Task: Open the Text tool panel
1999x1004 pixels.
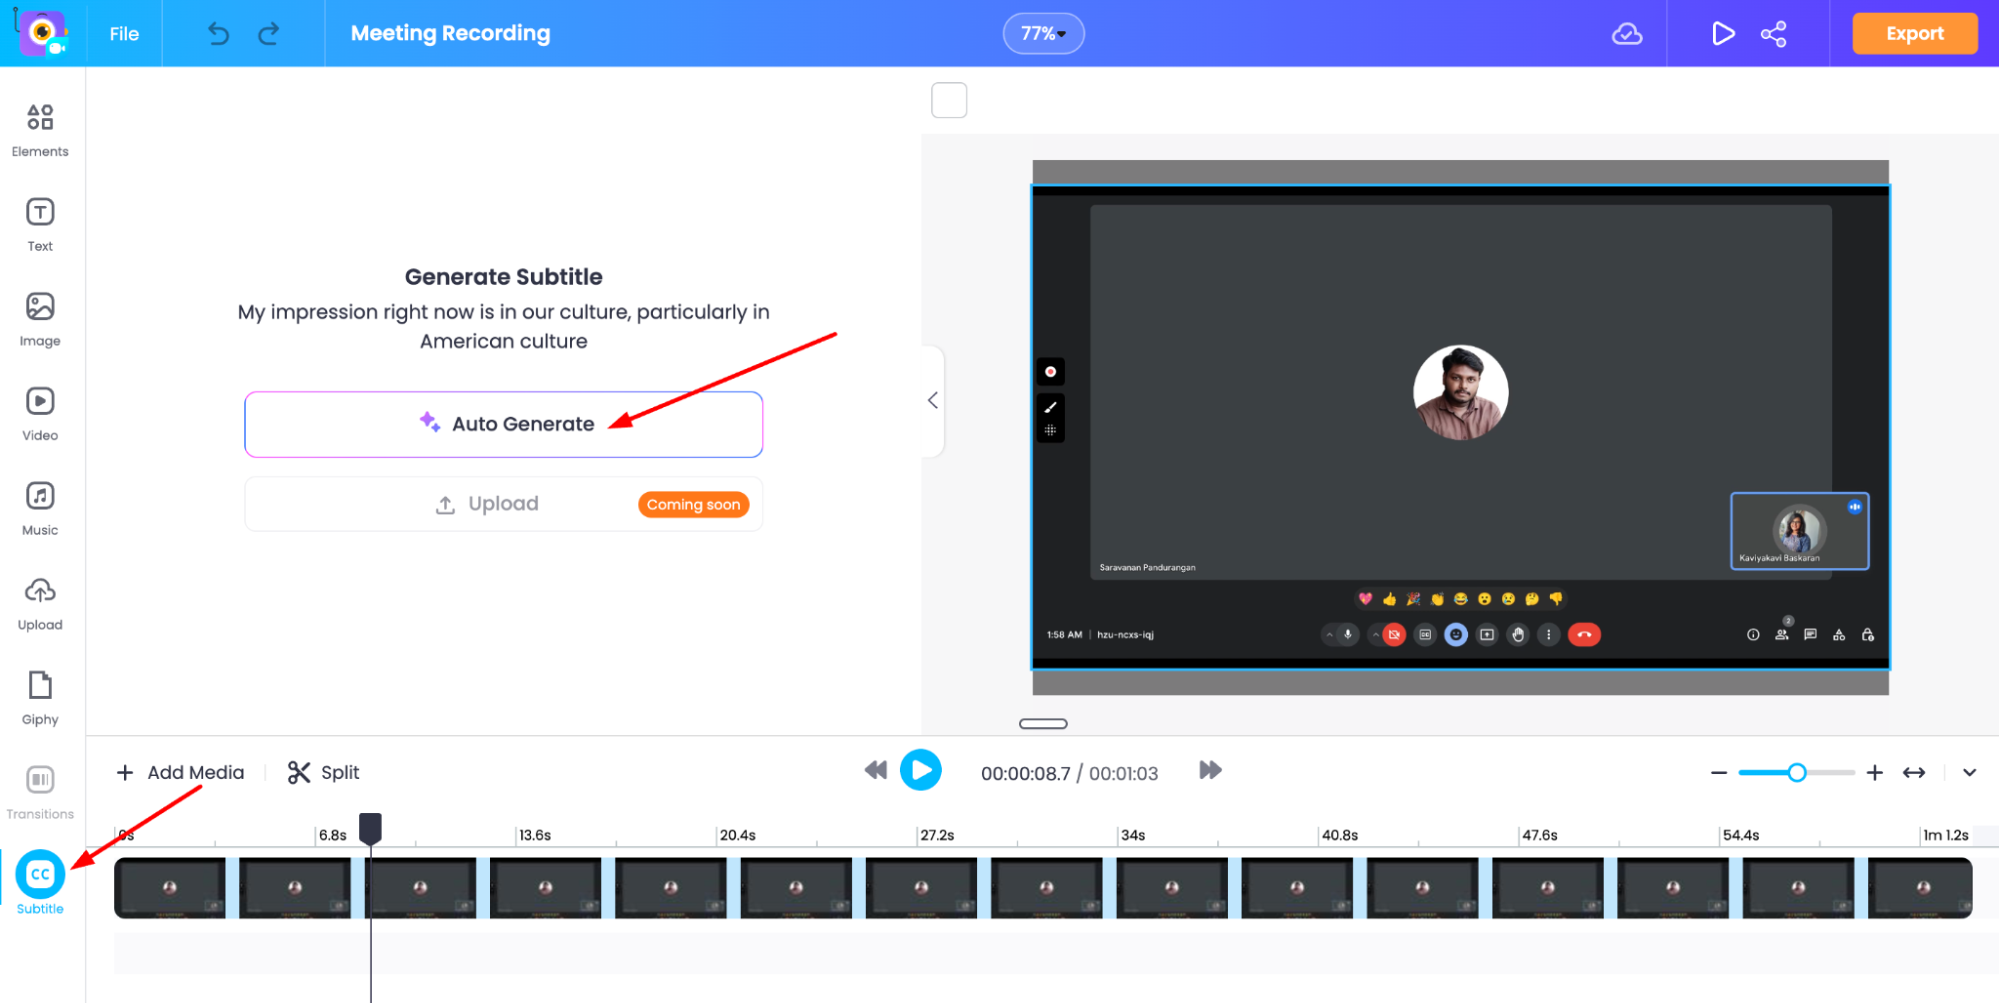Action: (x=40, y=225)
